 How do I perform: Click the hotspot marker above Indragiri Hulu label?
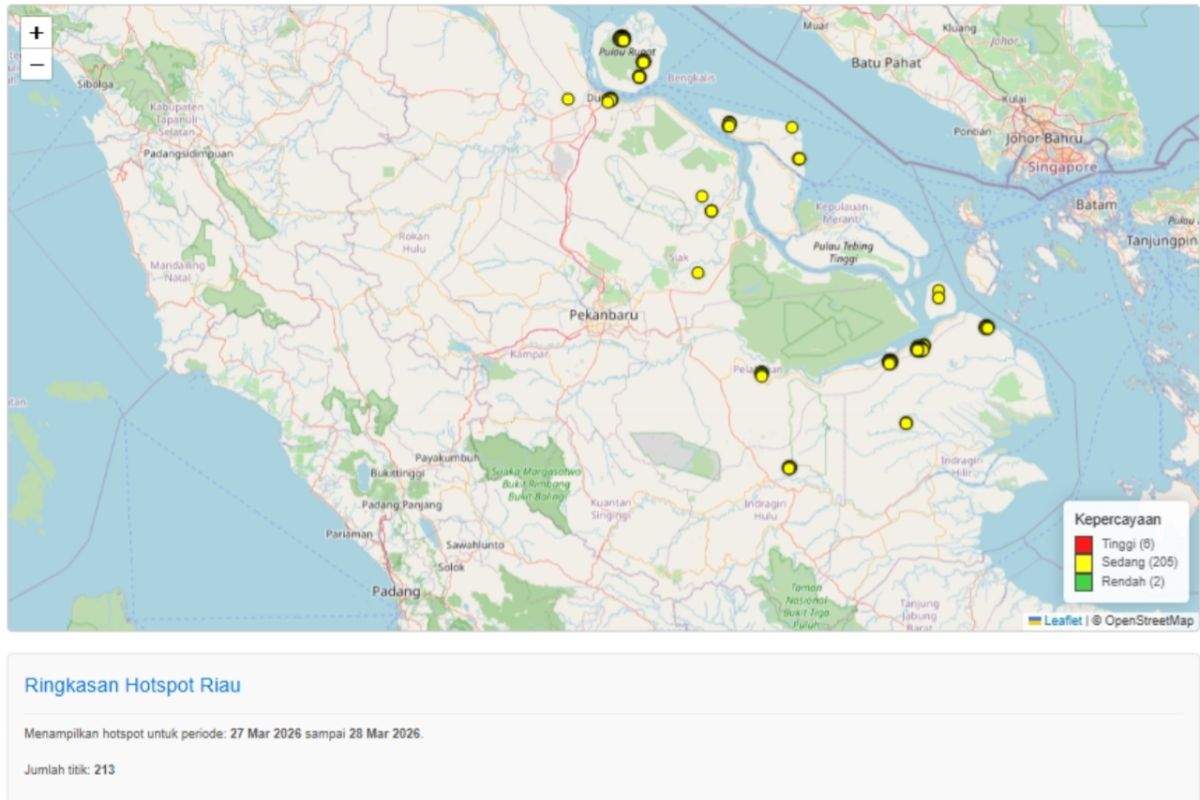tap(789, 468)
